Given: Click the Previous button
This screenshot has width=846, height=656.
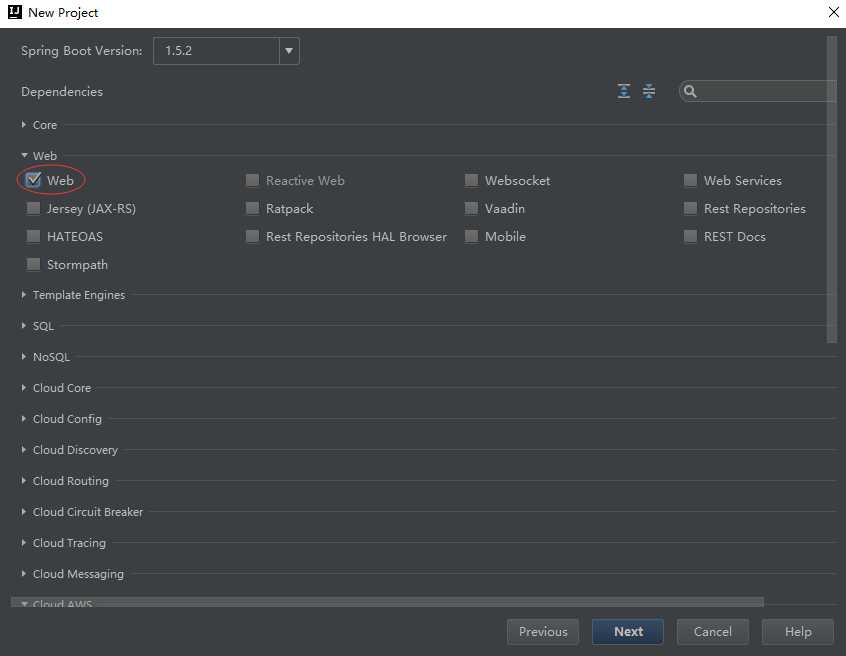Looking at the screenshot, I should [543, 632].
